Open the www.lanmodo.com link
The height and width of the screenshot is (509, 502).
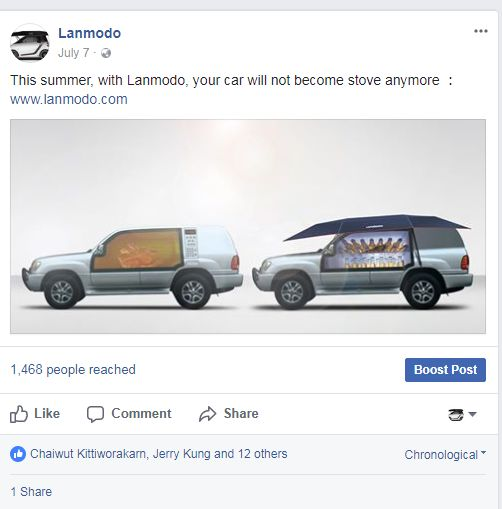(69, 99)
